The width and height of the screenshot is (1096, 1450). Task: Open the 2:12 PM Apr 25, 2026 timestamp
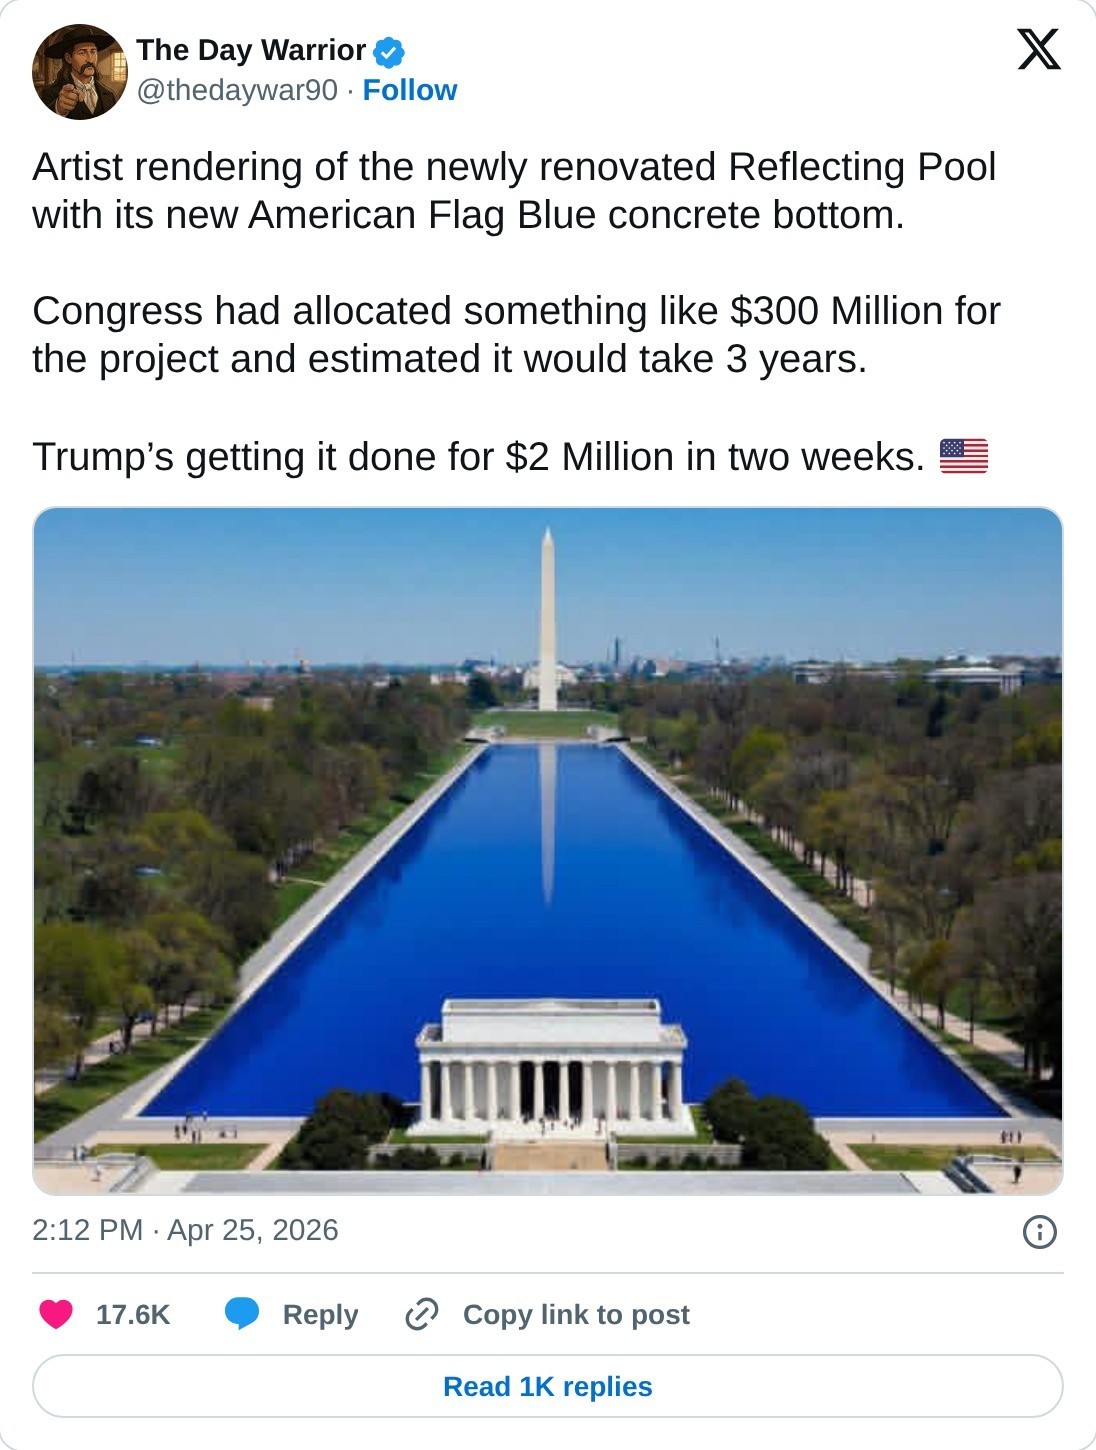(185, 1230)
